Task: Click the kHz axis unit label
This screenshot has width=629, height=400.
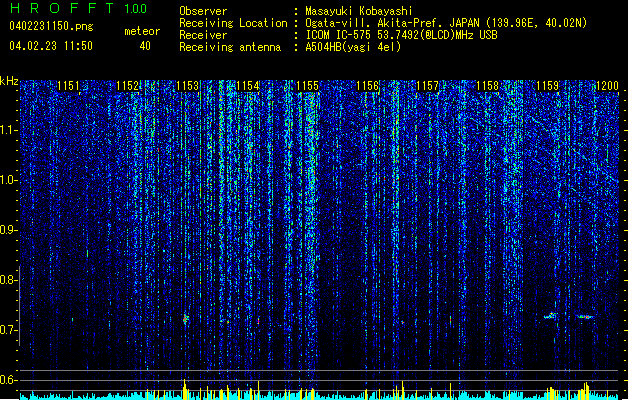Action: click(9, 81)
